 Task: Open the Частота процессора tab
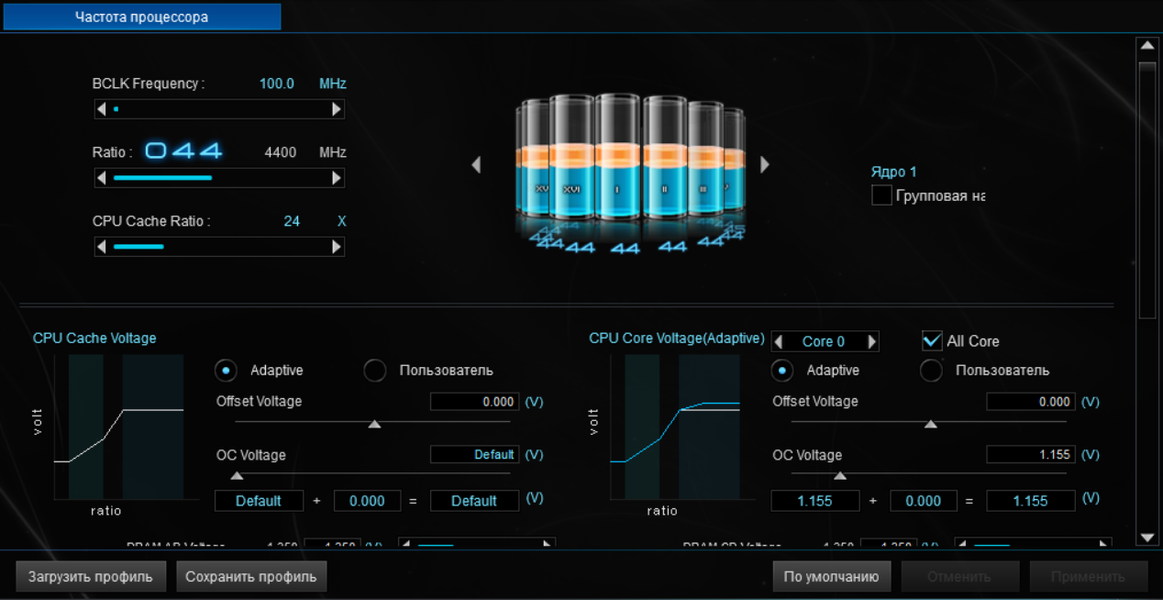click(141, 16)
